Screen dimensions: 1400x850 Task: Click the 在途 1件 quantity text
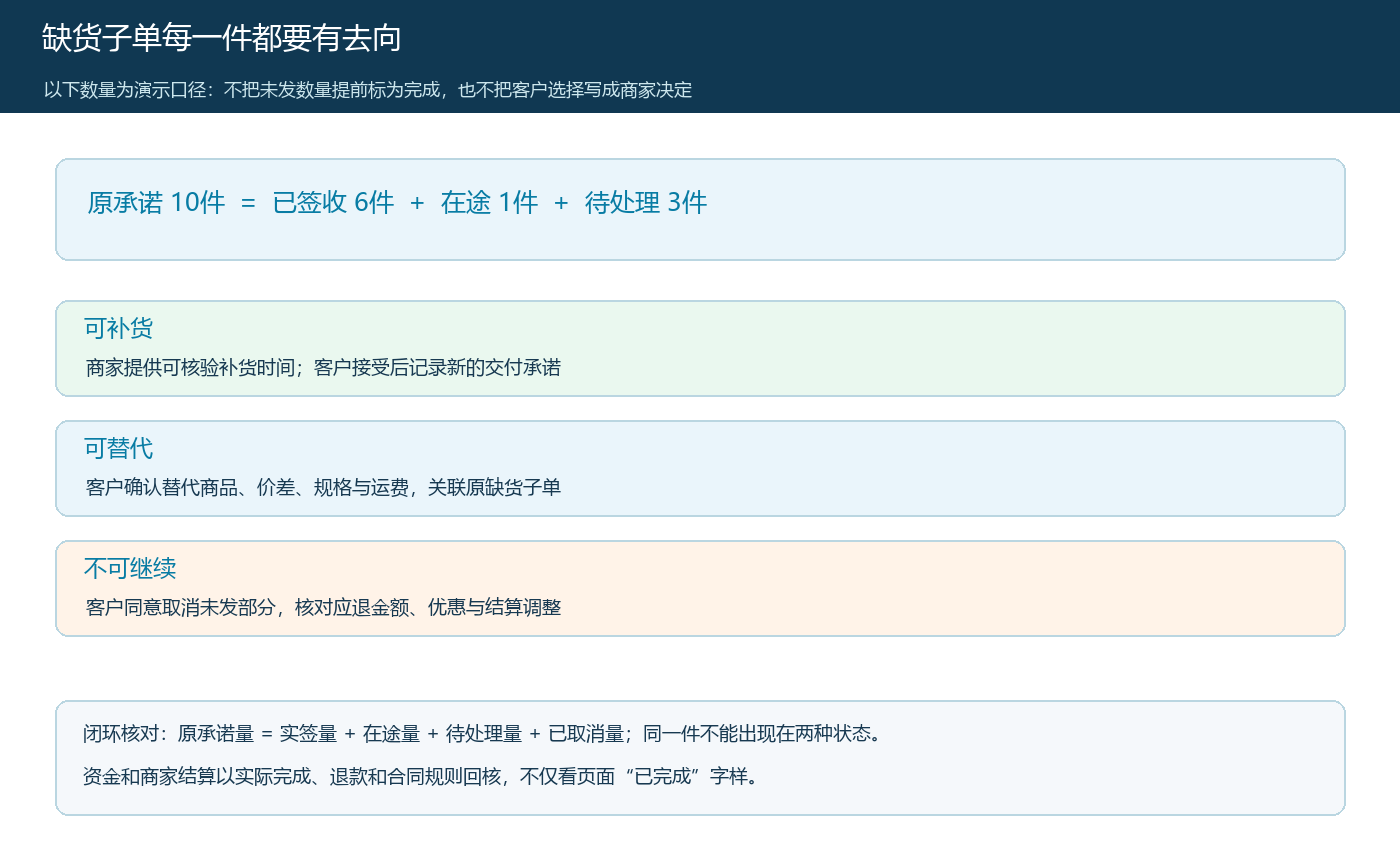489,202
